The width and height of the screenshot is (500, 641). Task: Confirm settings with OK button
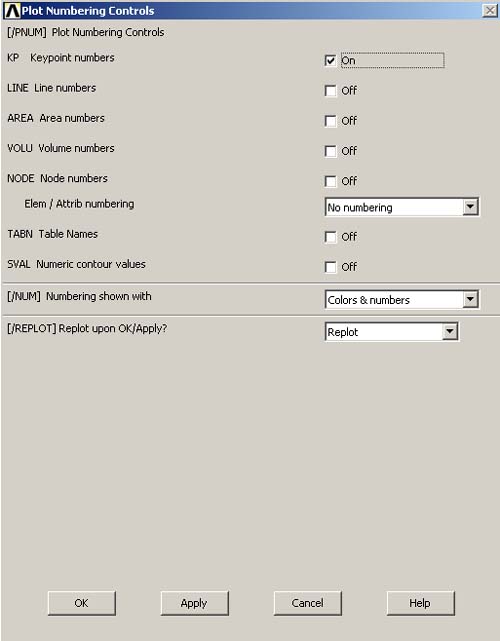coord(81,603)
